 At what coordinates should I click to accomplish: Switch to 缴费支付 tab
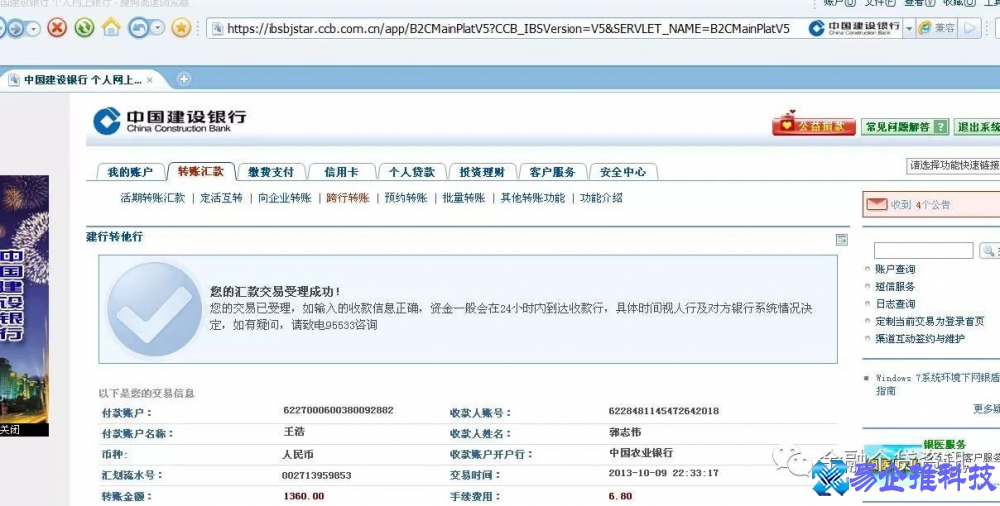tap(271, 172)
